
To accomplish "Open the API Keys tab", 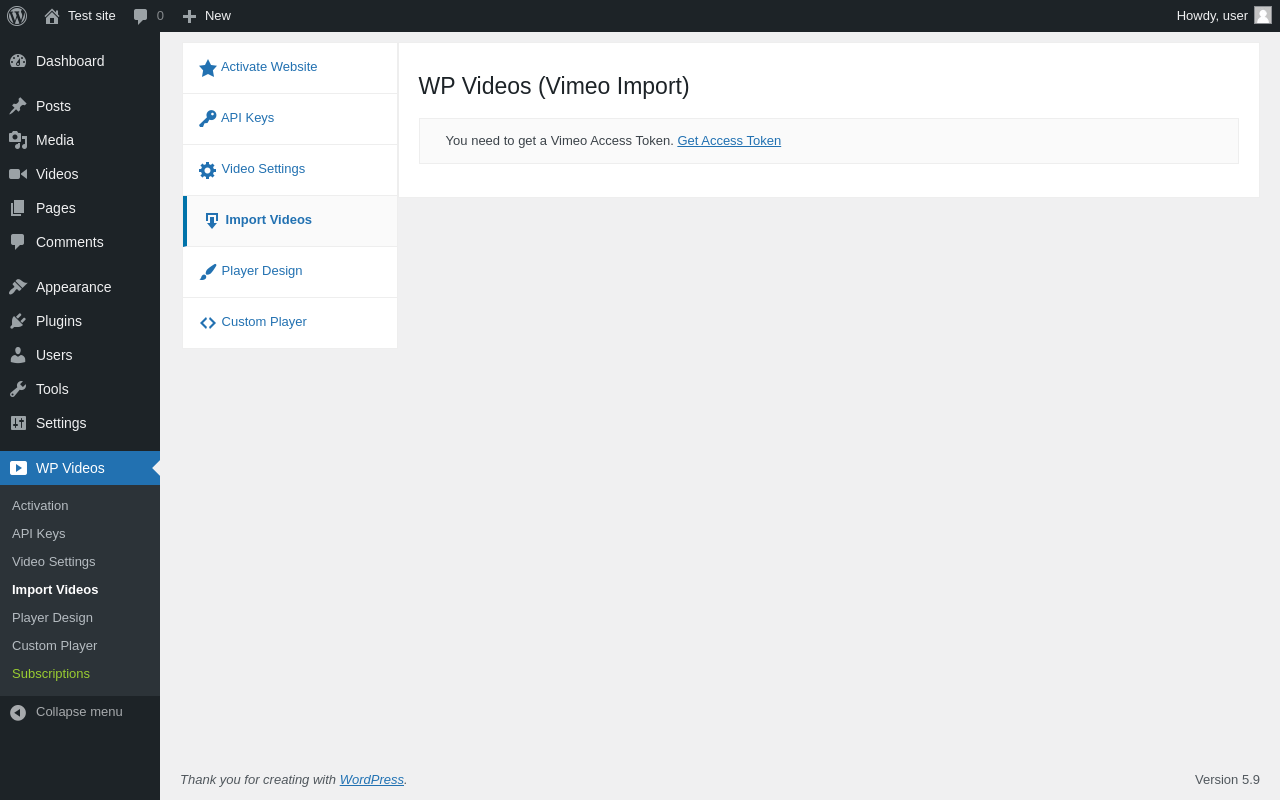I will 290,119.
